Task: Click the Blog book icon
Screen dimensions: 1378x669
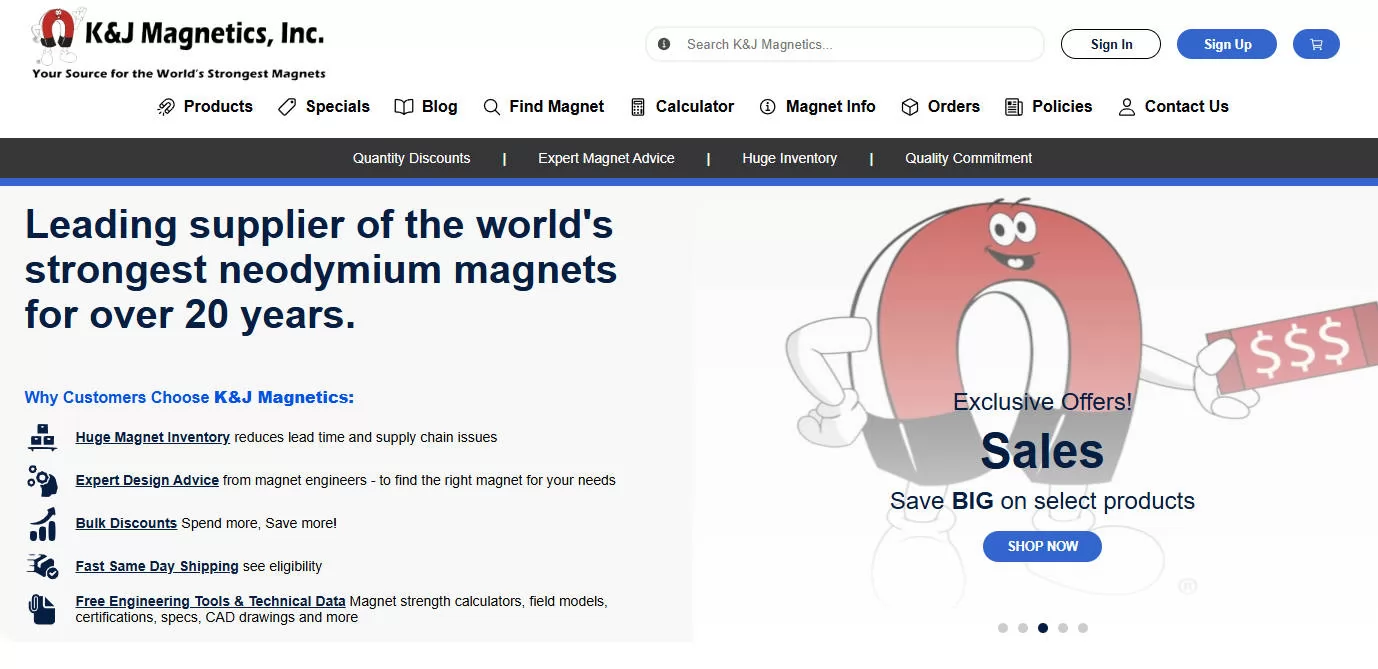Action: [x=404, y=107]
